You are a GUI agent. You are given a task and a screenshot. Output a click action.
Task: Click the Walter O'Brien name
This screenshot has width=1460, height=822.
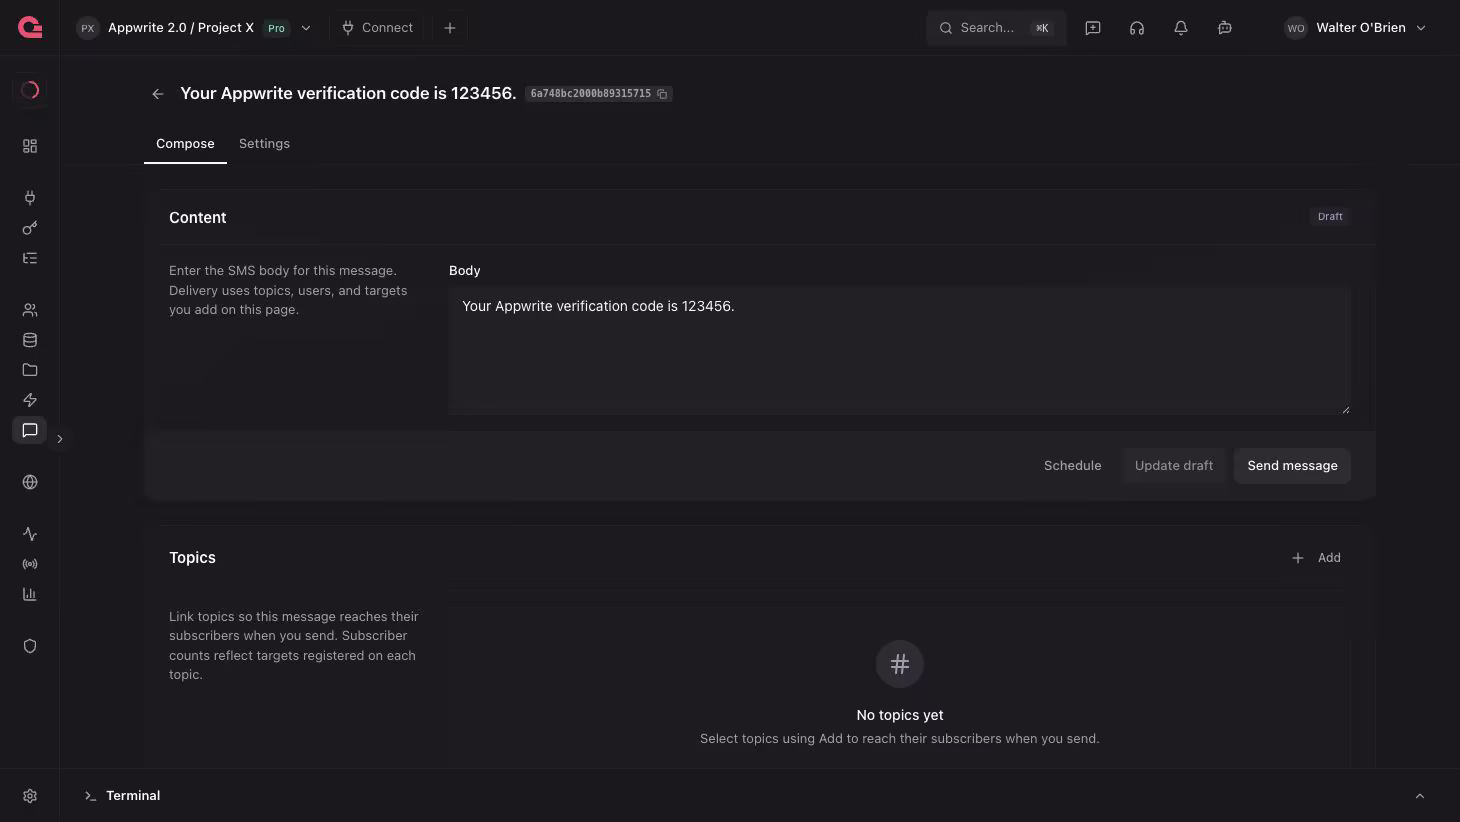tap(1361, 28)
